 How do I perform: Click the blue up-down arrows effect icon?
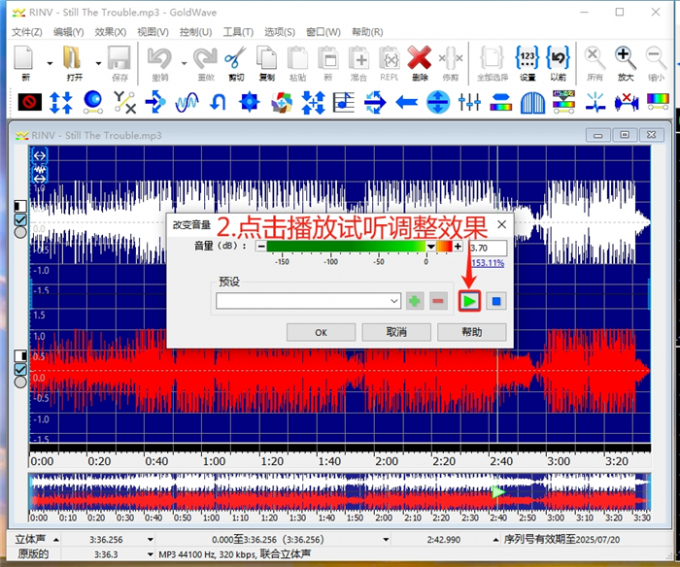coord(61,102)
